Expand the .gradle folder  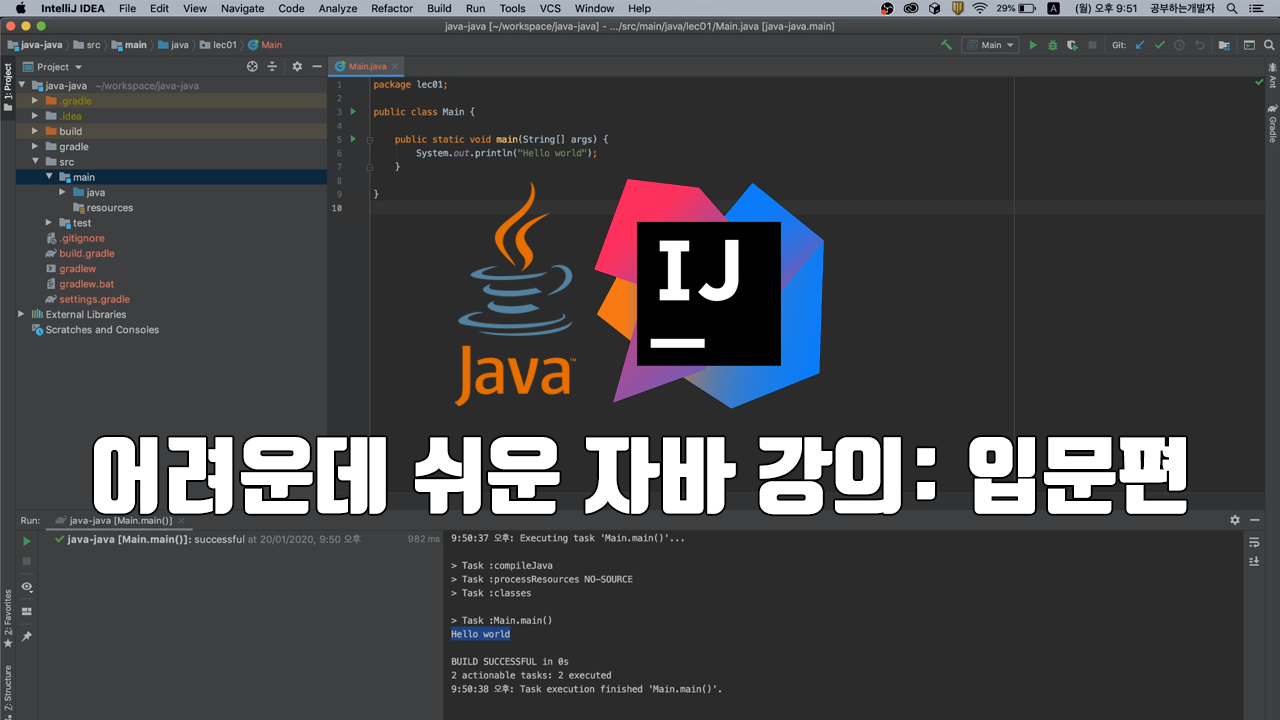click(x=36, y=101)
